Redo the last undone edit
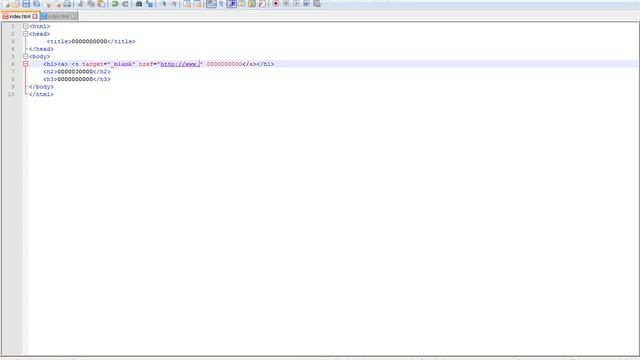The height and width of the screenshot is (360, 640). 125,4
